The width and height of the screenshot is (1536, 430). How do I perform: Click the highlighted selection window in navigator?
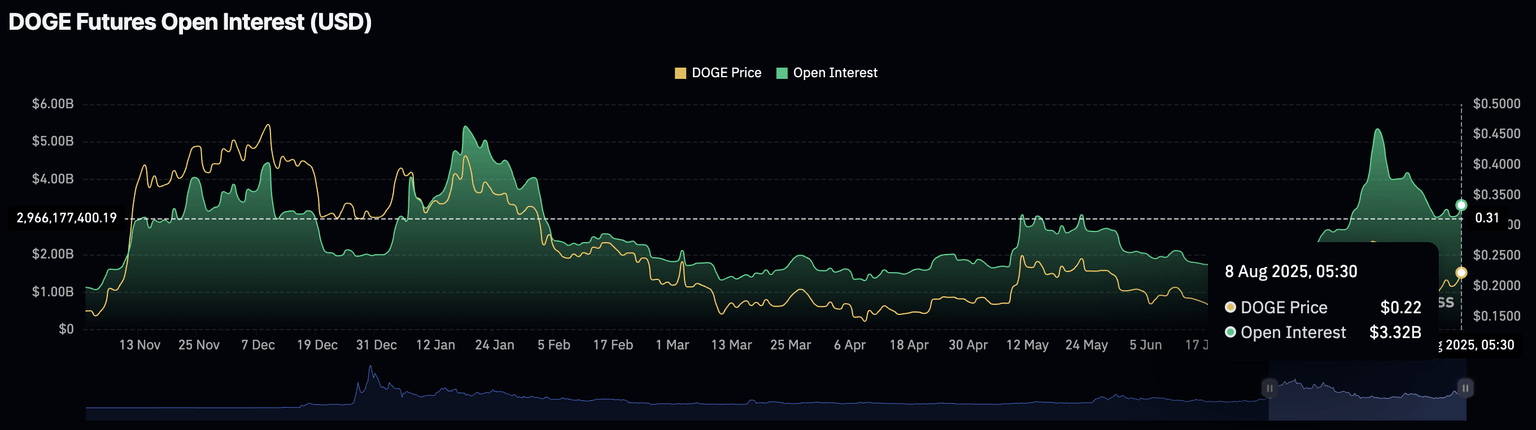pos(1367,397)
